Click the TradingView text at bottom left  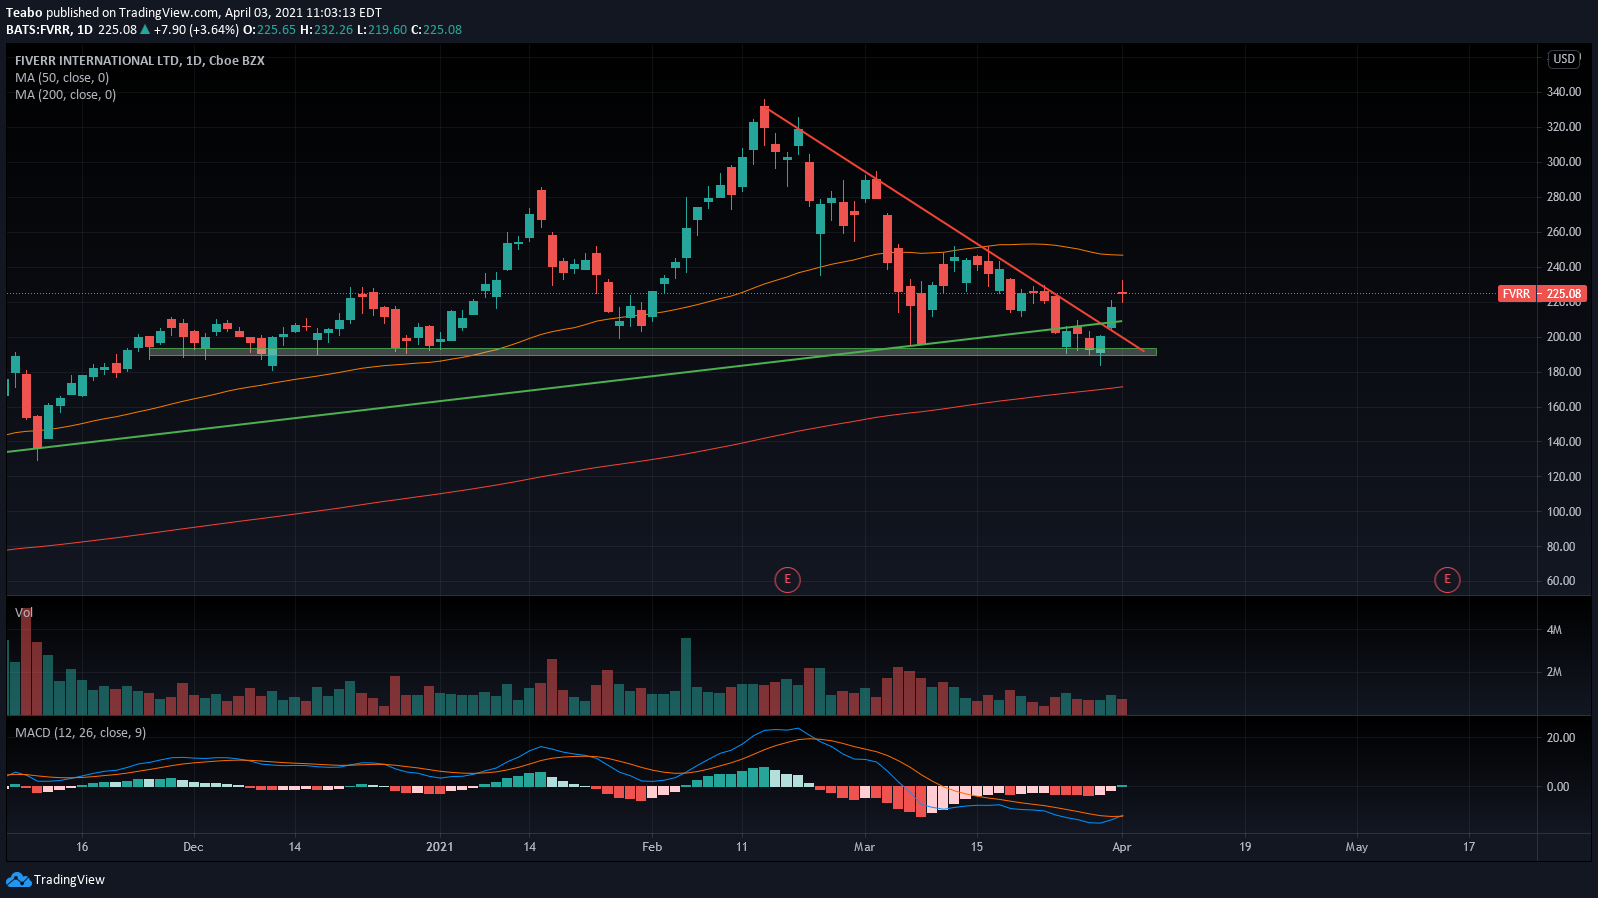(x=69, y=880)
